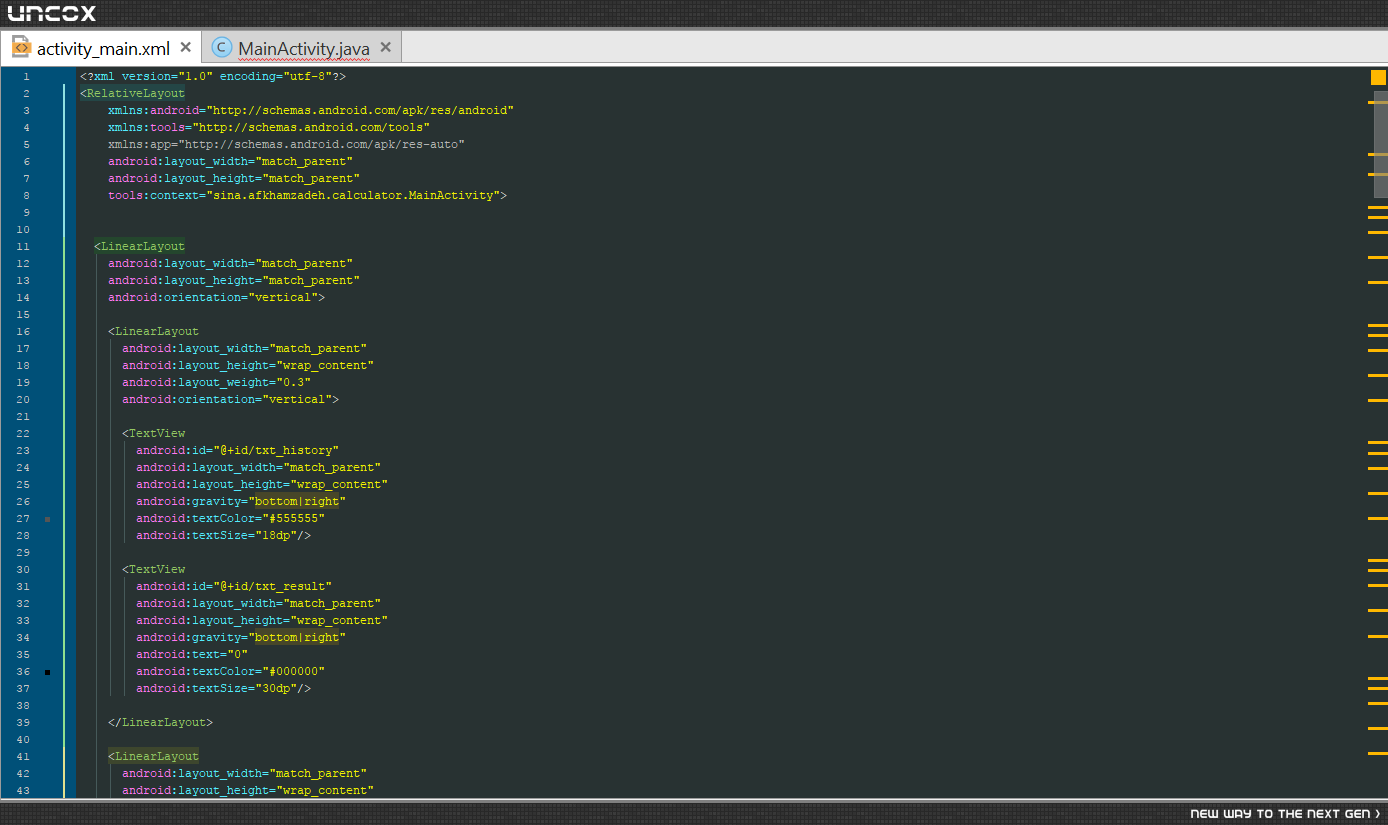The height and width of the screenshot is (825, 1388).
Task: Switch to the activity_main.xml tab
Action: click(103, 48)
